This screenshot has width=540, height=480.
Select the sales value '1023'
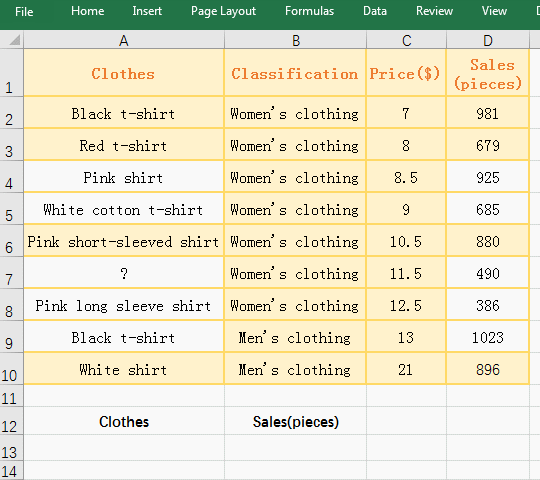click(x=488, y=337)
